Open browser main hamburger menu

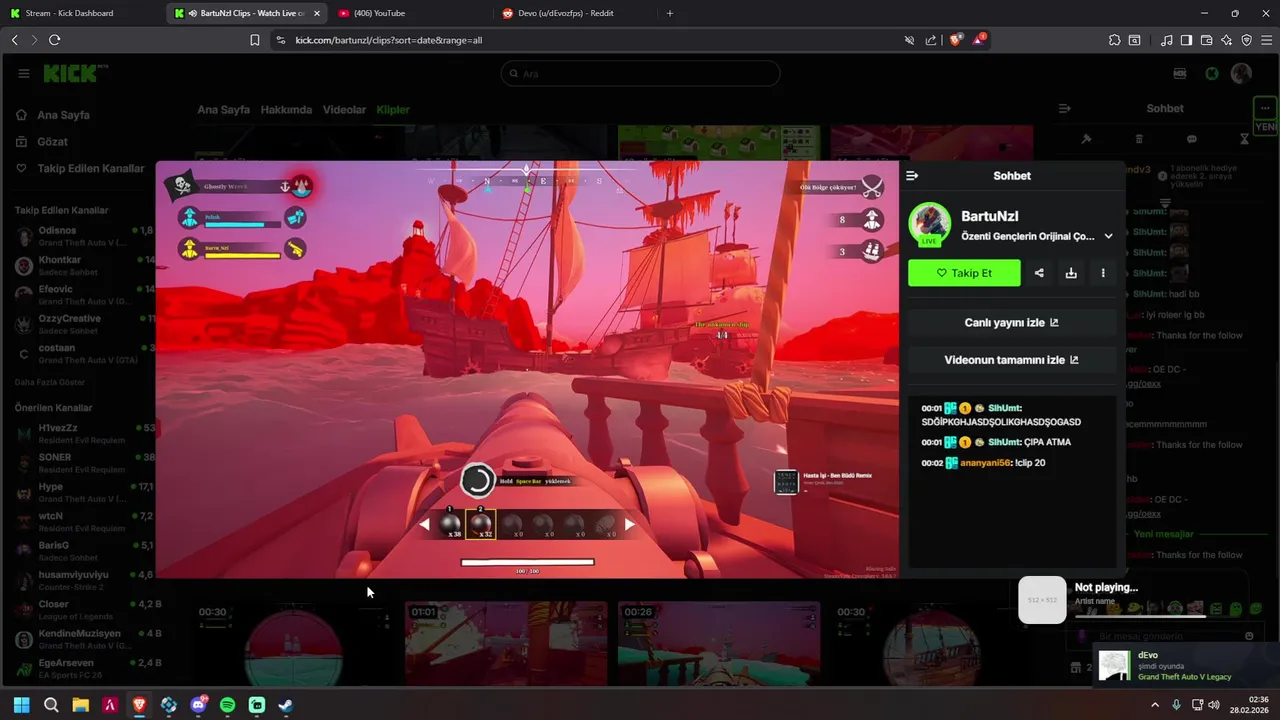click(1266, 40)
